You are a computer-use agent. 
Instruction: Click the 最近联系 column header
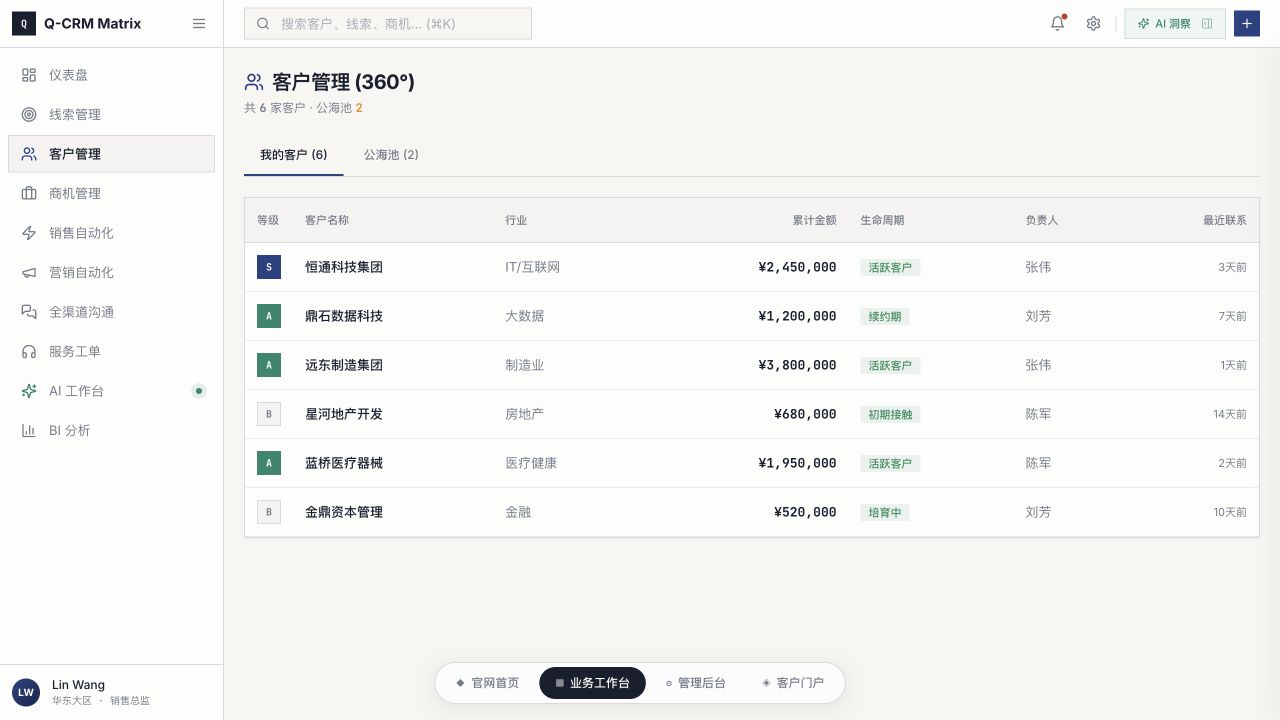pos(1224,220)
